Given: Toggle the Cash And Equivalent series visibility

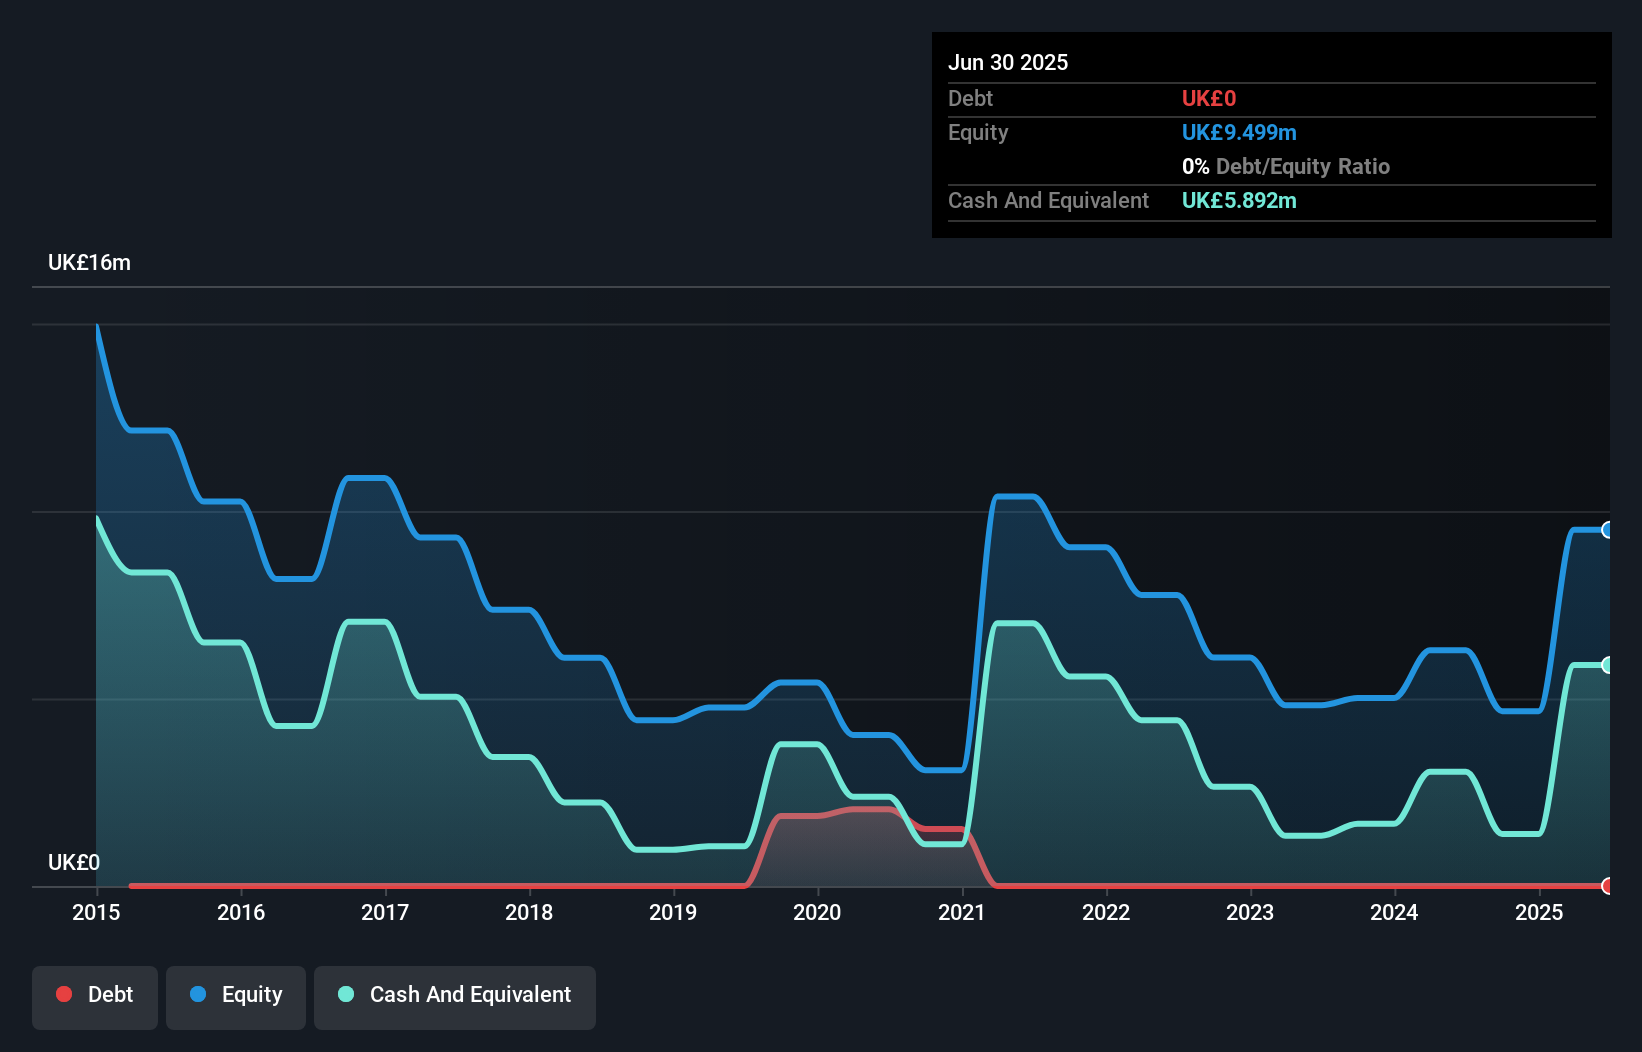Looking at the screenshot, I should coord(454,996).
